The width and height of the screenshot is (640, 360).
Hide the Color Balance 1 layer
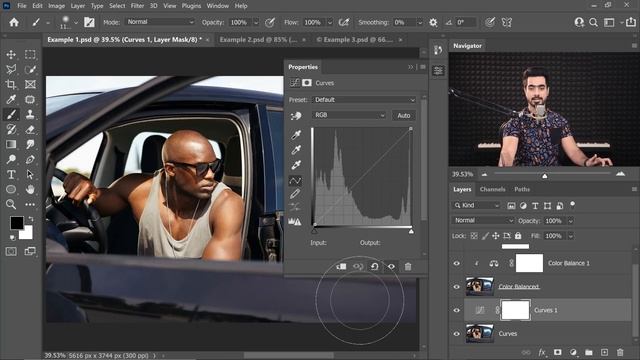click(457, 263)
